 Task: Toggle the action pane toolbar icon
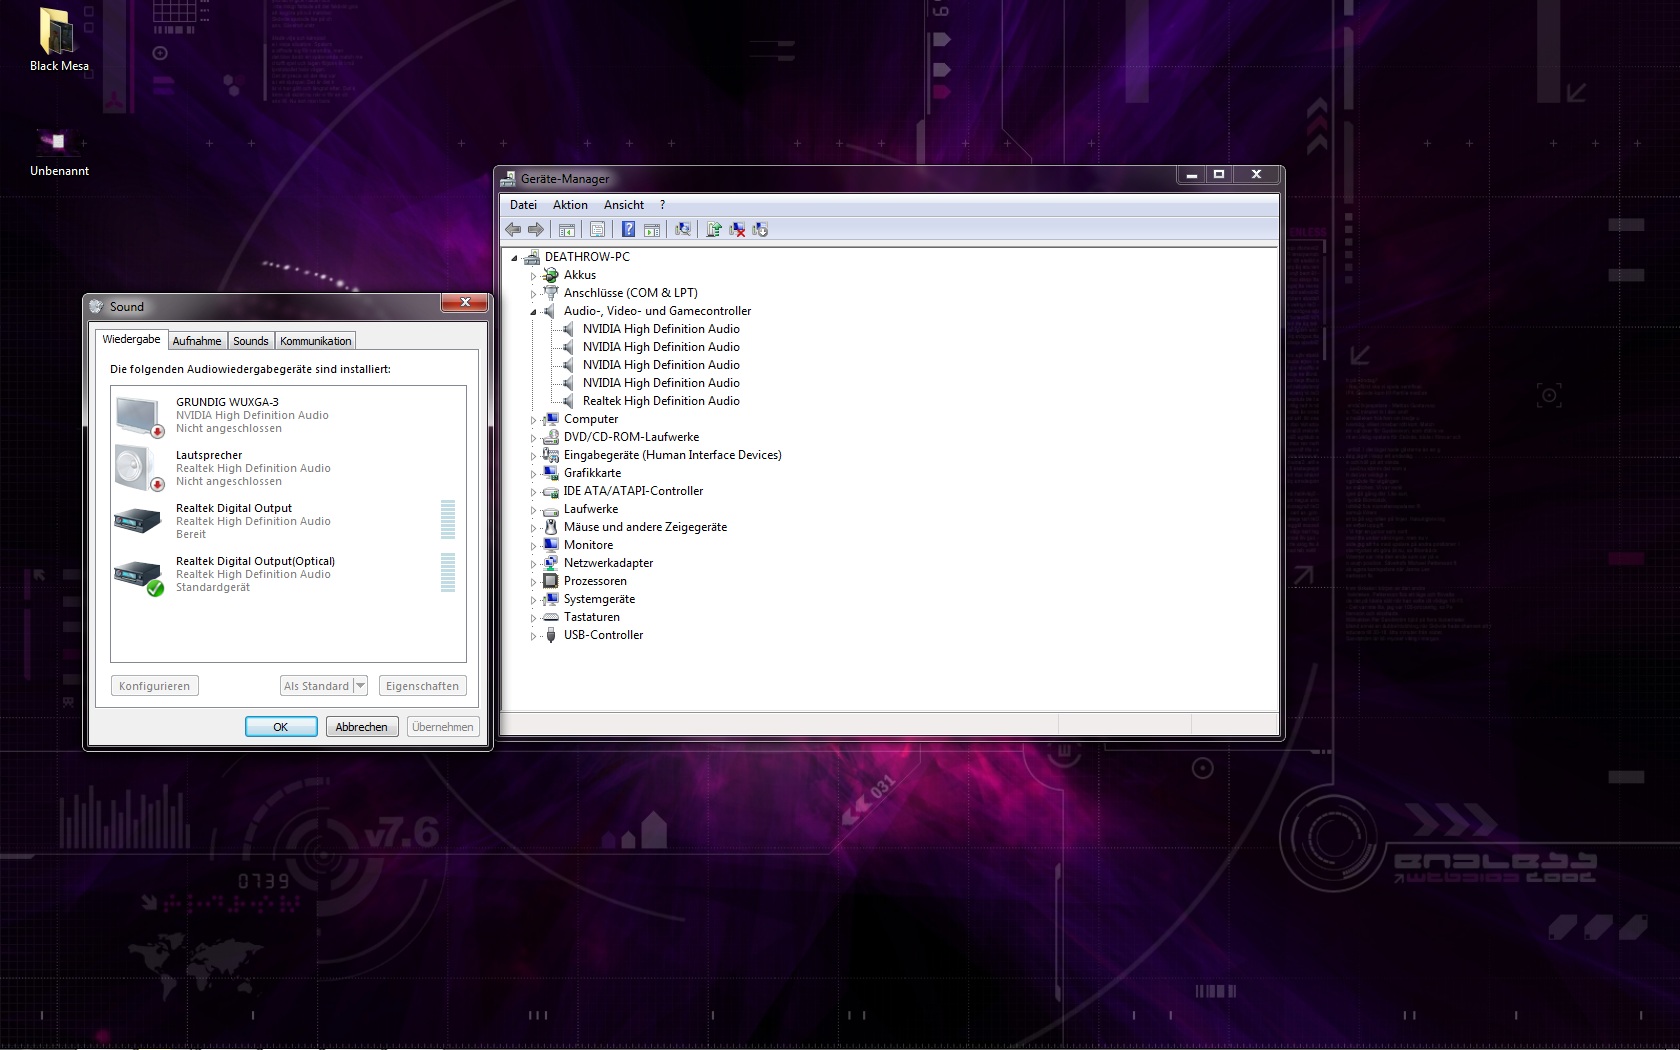point(652,230)
